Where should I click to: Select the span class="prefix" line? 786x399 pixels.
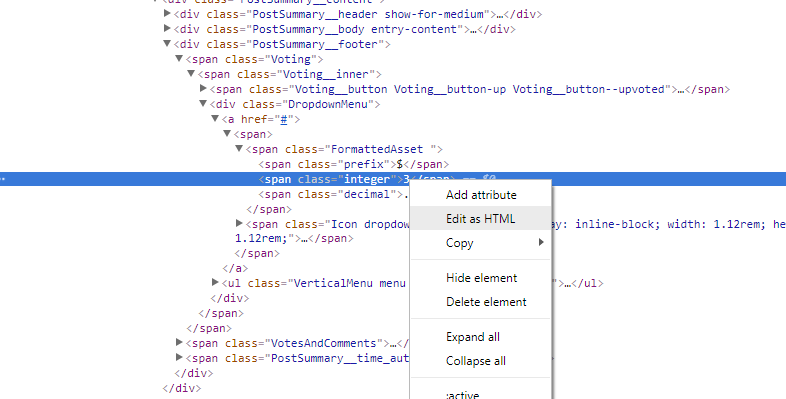point(353,164)
